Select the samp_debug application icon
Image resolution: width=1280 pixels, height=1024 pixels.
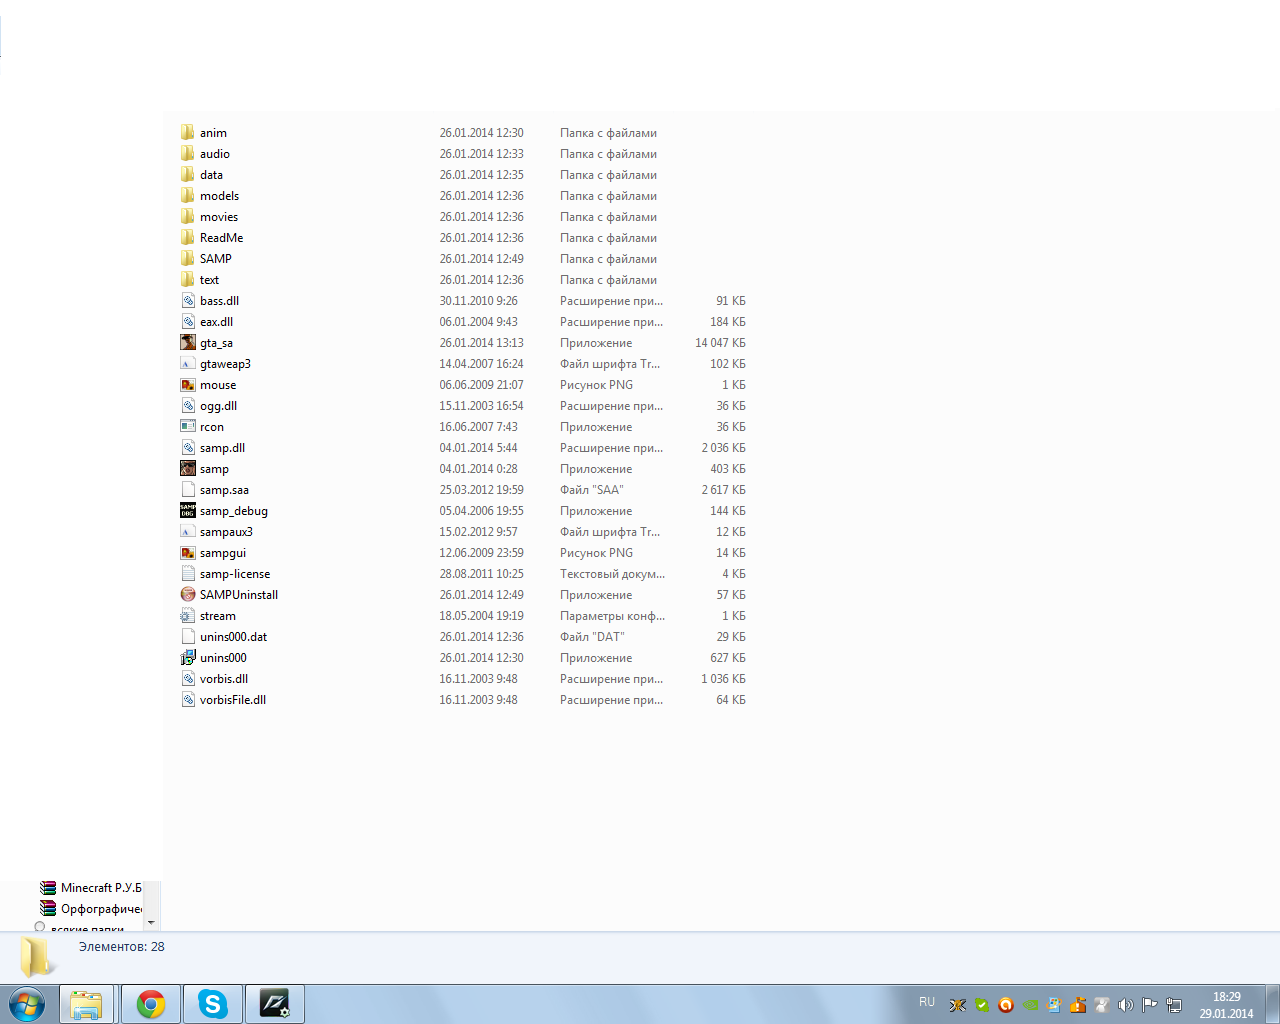tap(188, 511)
